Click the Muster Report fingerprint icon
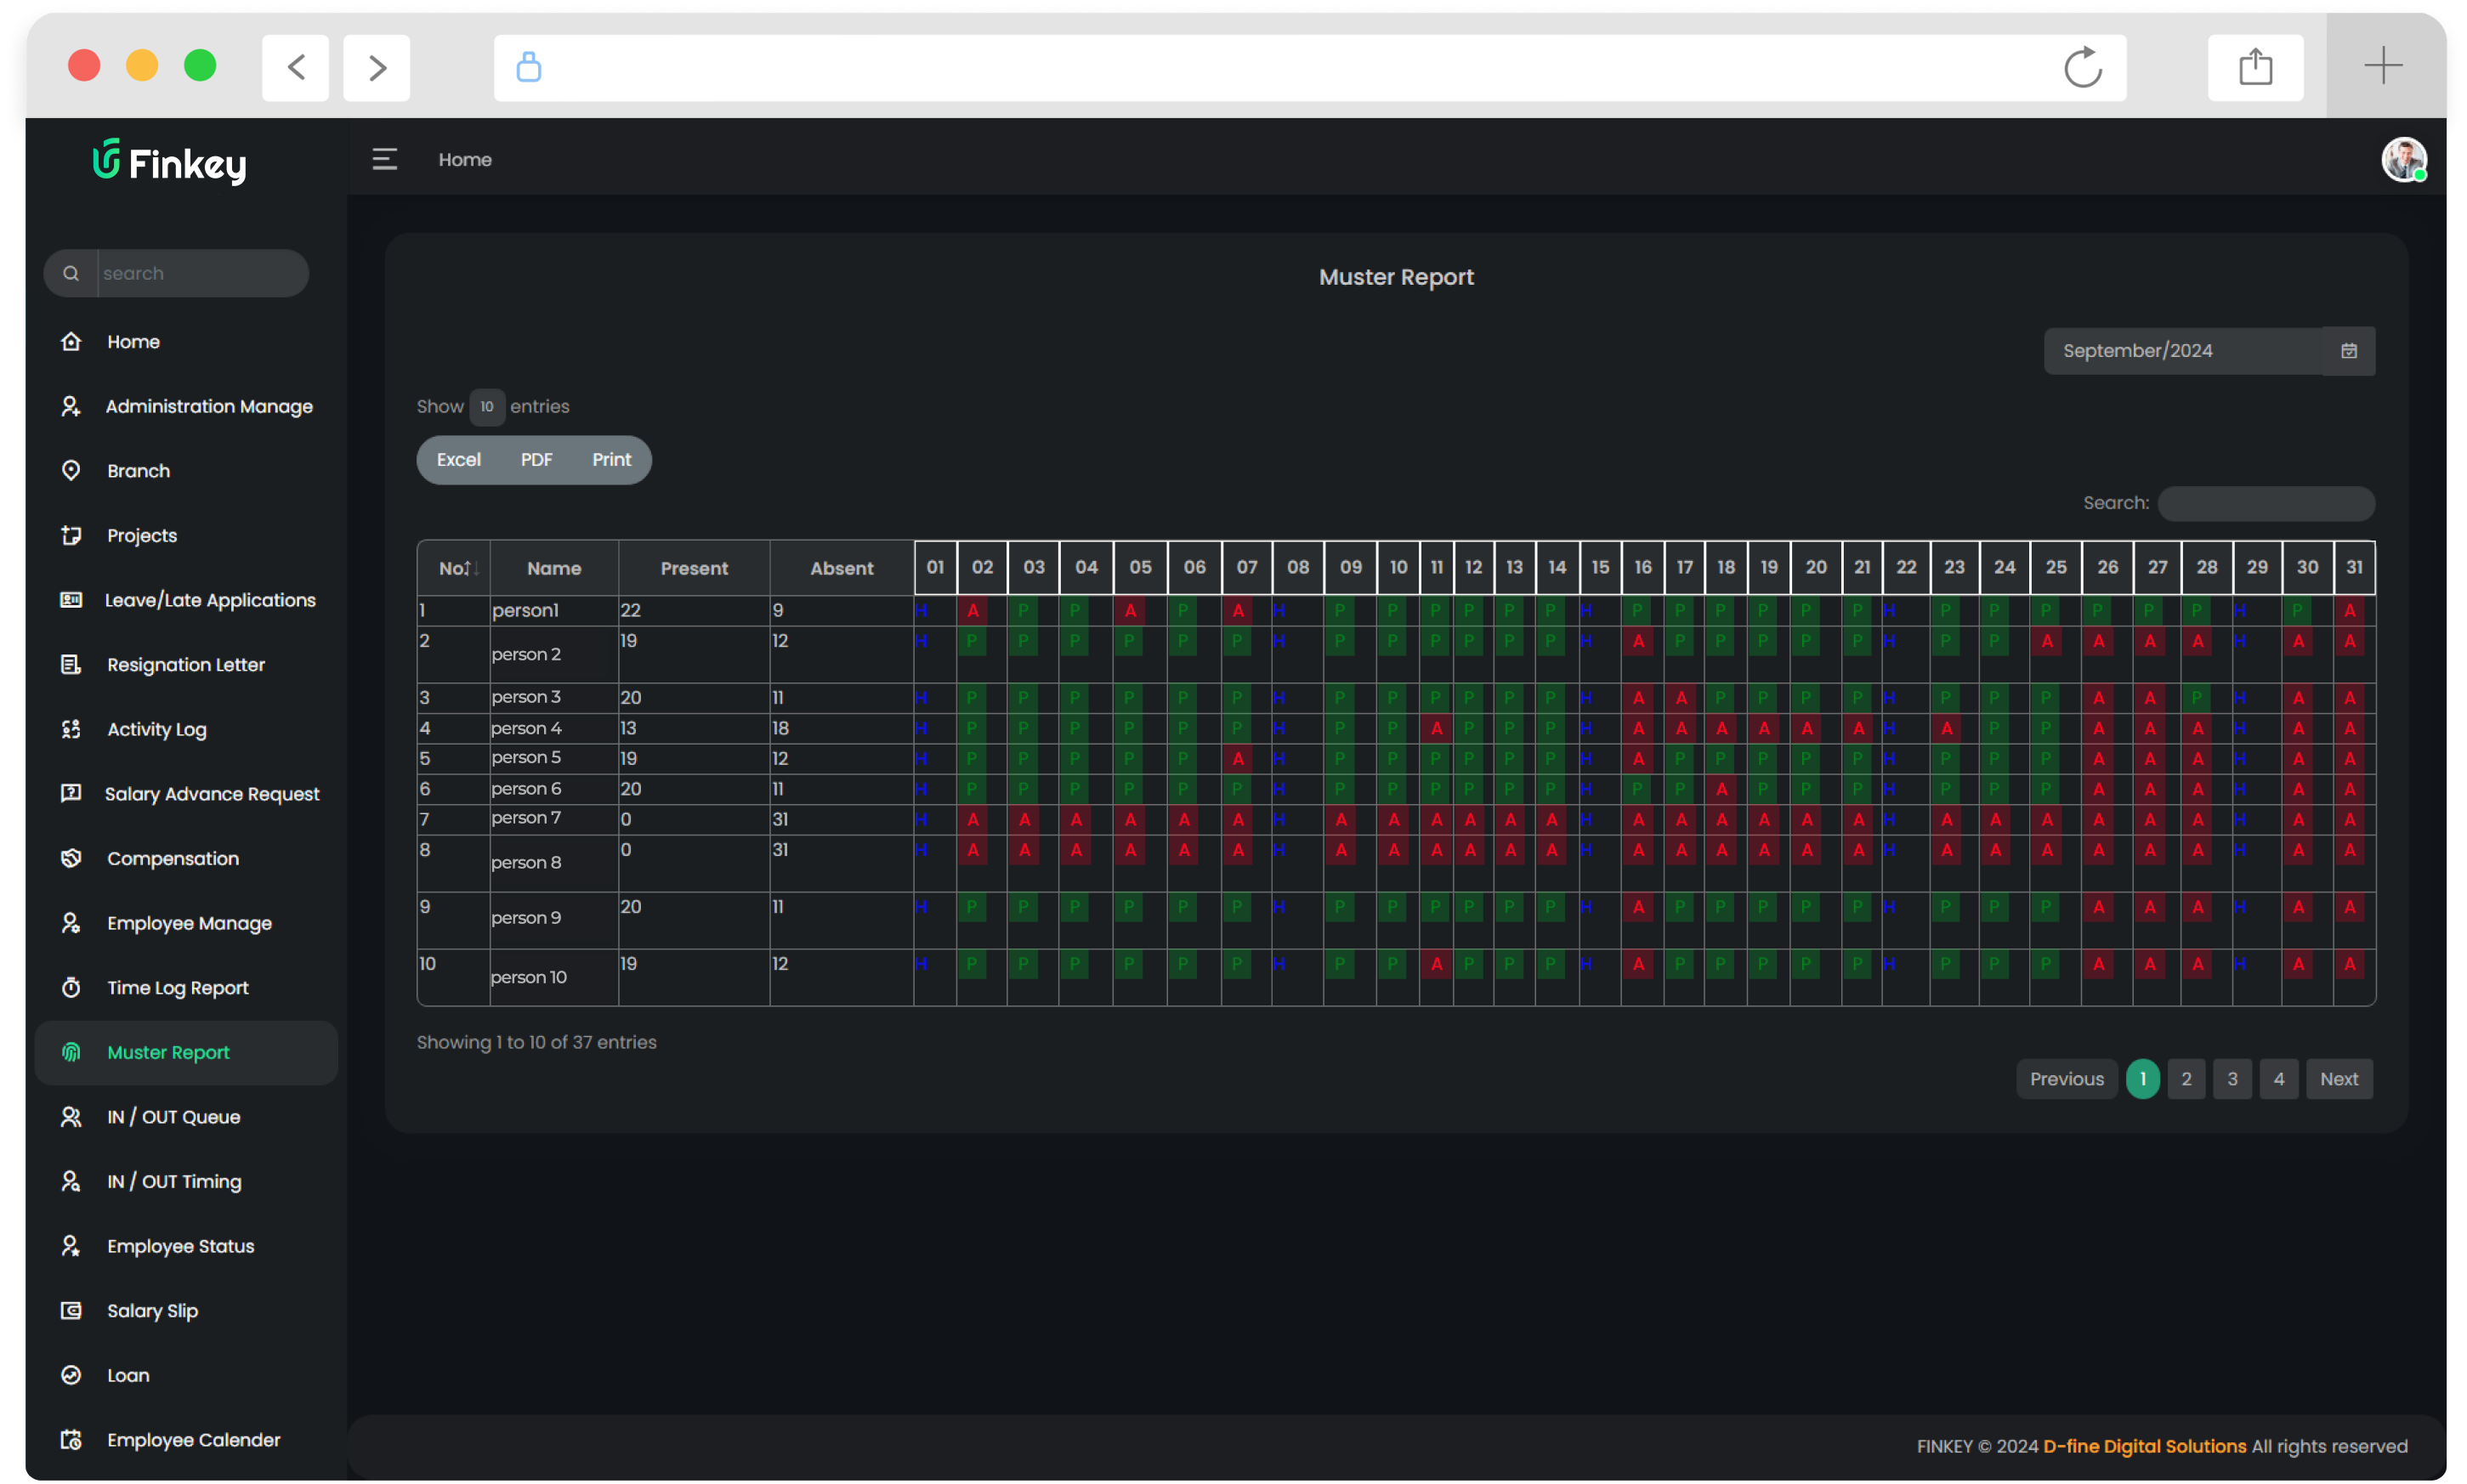 [x=71, y=1052]
